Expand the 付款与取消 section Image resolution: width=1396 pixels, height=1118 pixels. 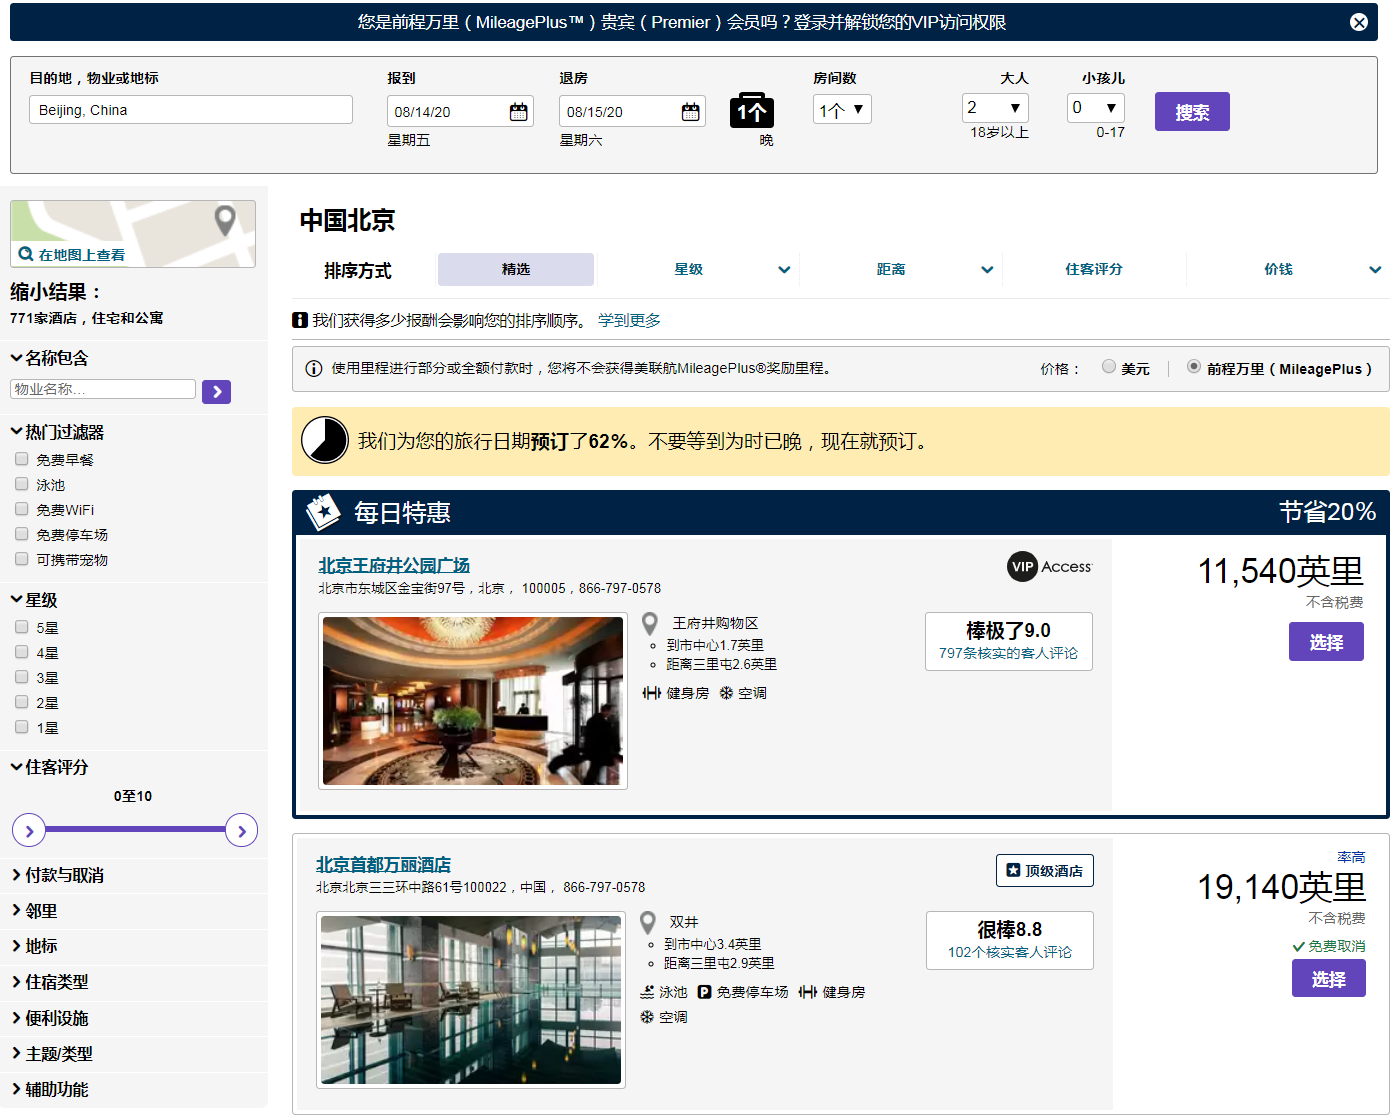pyautogui.click(x=58, y=875)
